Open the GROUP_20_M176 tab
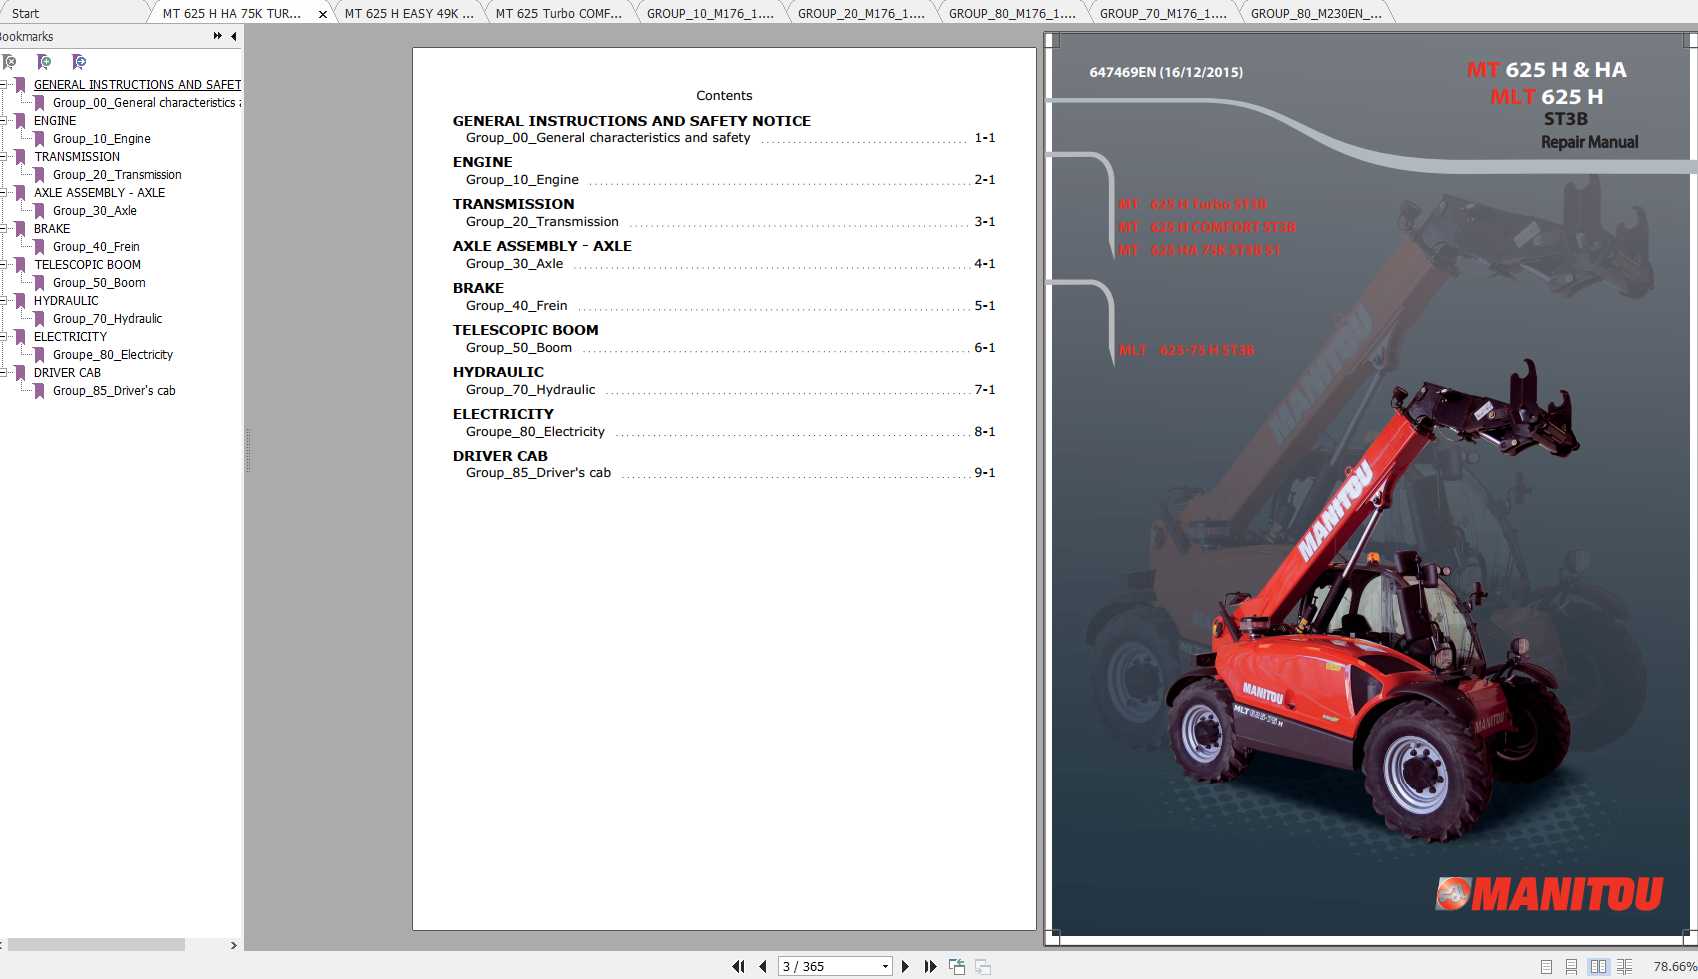Screen dimensions: 1698x979 [861, 13]
